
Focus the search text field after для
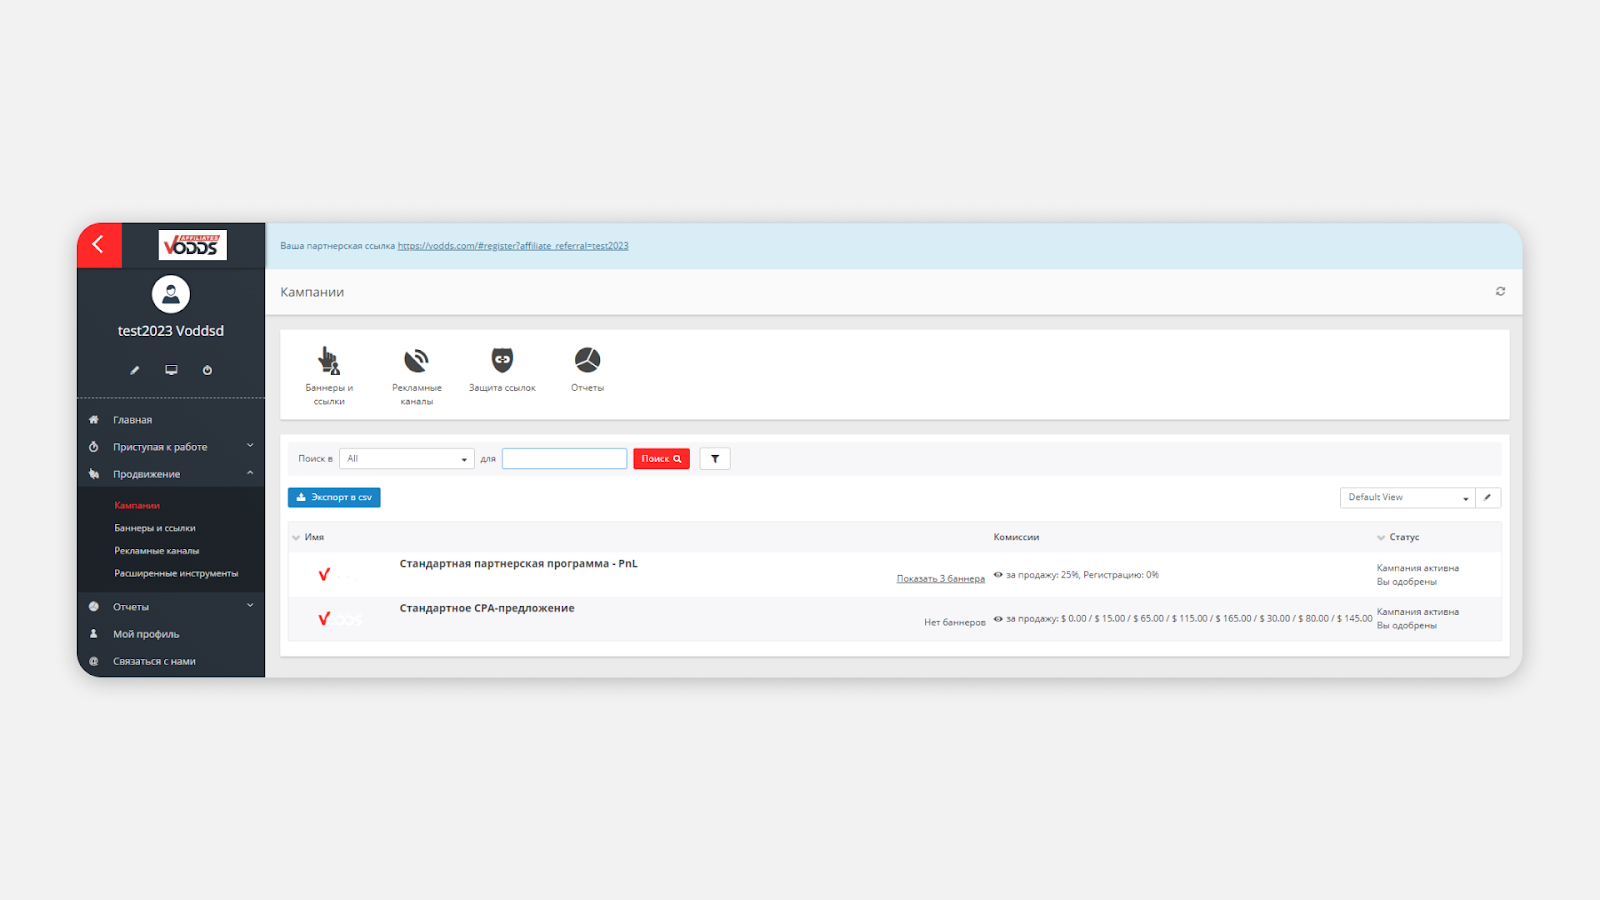tap(565, 459)
